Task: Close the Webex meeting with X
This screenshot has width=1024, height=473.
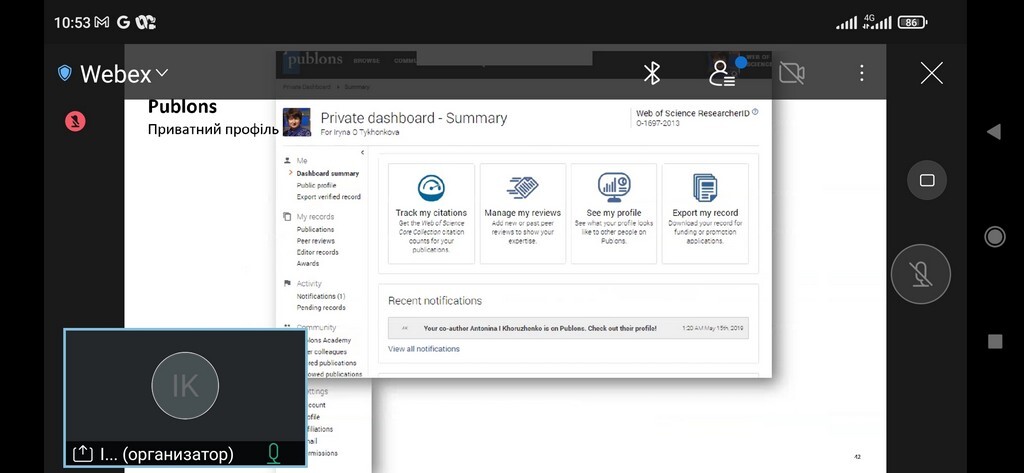Action: click(931, 73)
